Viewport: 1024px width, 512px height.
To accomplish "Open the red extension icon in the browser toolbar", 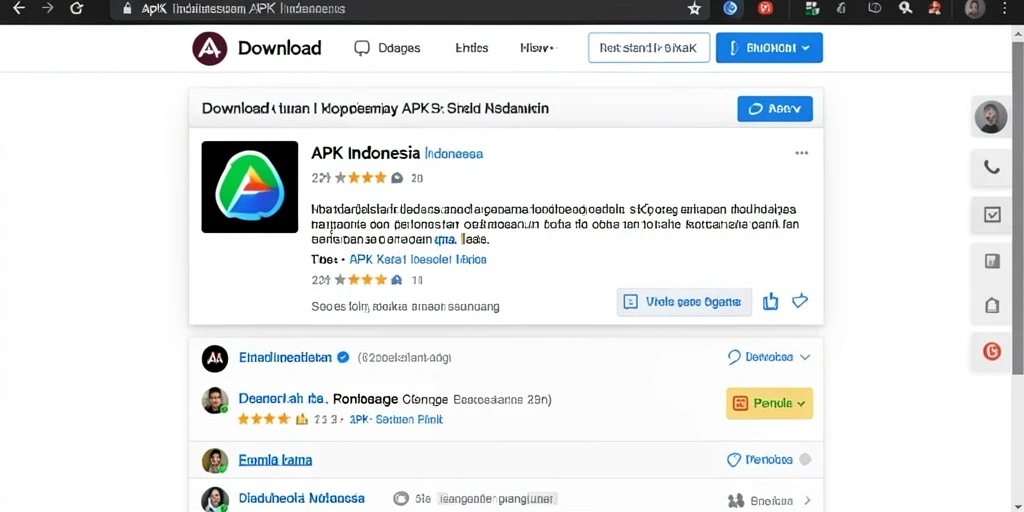I will (x=765, y=8).
